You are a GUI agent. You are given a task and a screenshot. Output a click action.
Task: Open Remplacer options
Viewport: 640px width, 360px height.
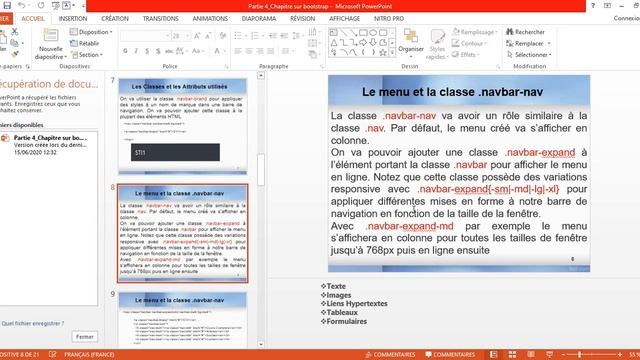point(529,43)
